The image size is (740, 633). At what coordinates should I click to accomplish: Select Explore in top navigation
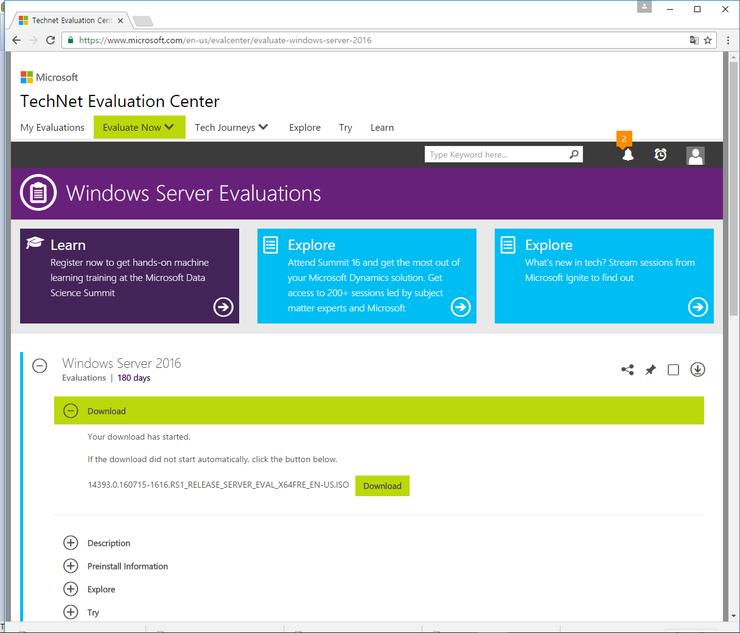tap(305, 127)
